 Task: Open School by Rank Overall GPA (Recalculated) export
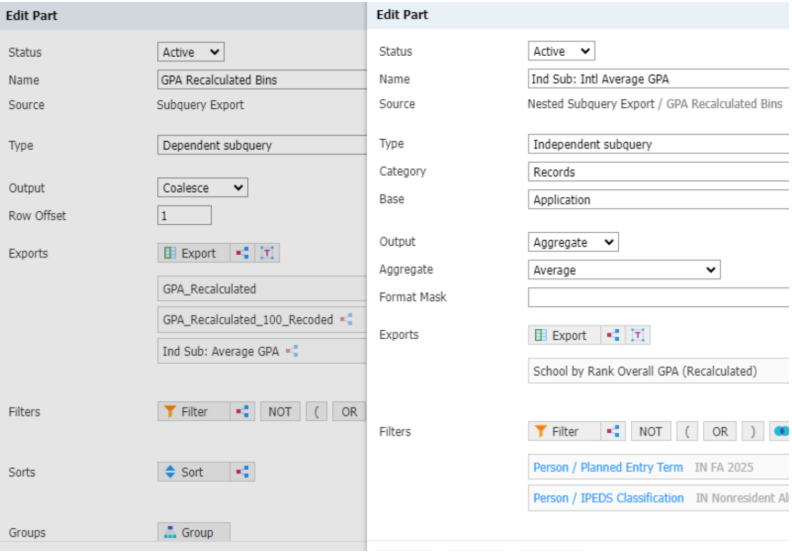tap(645, 371)
